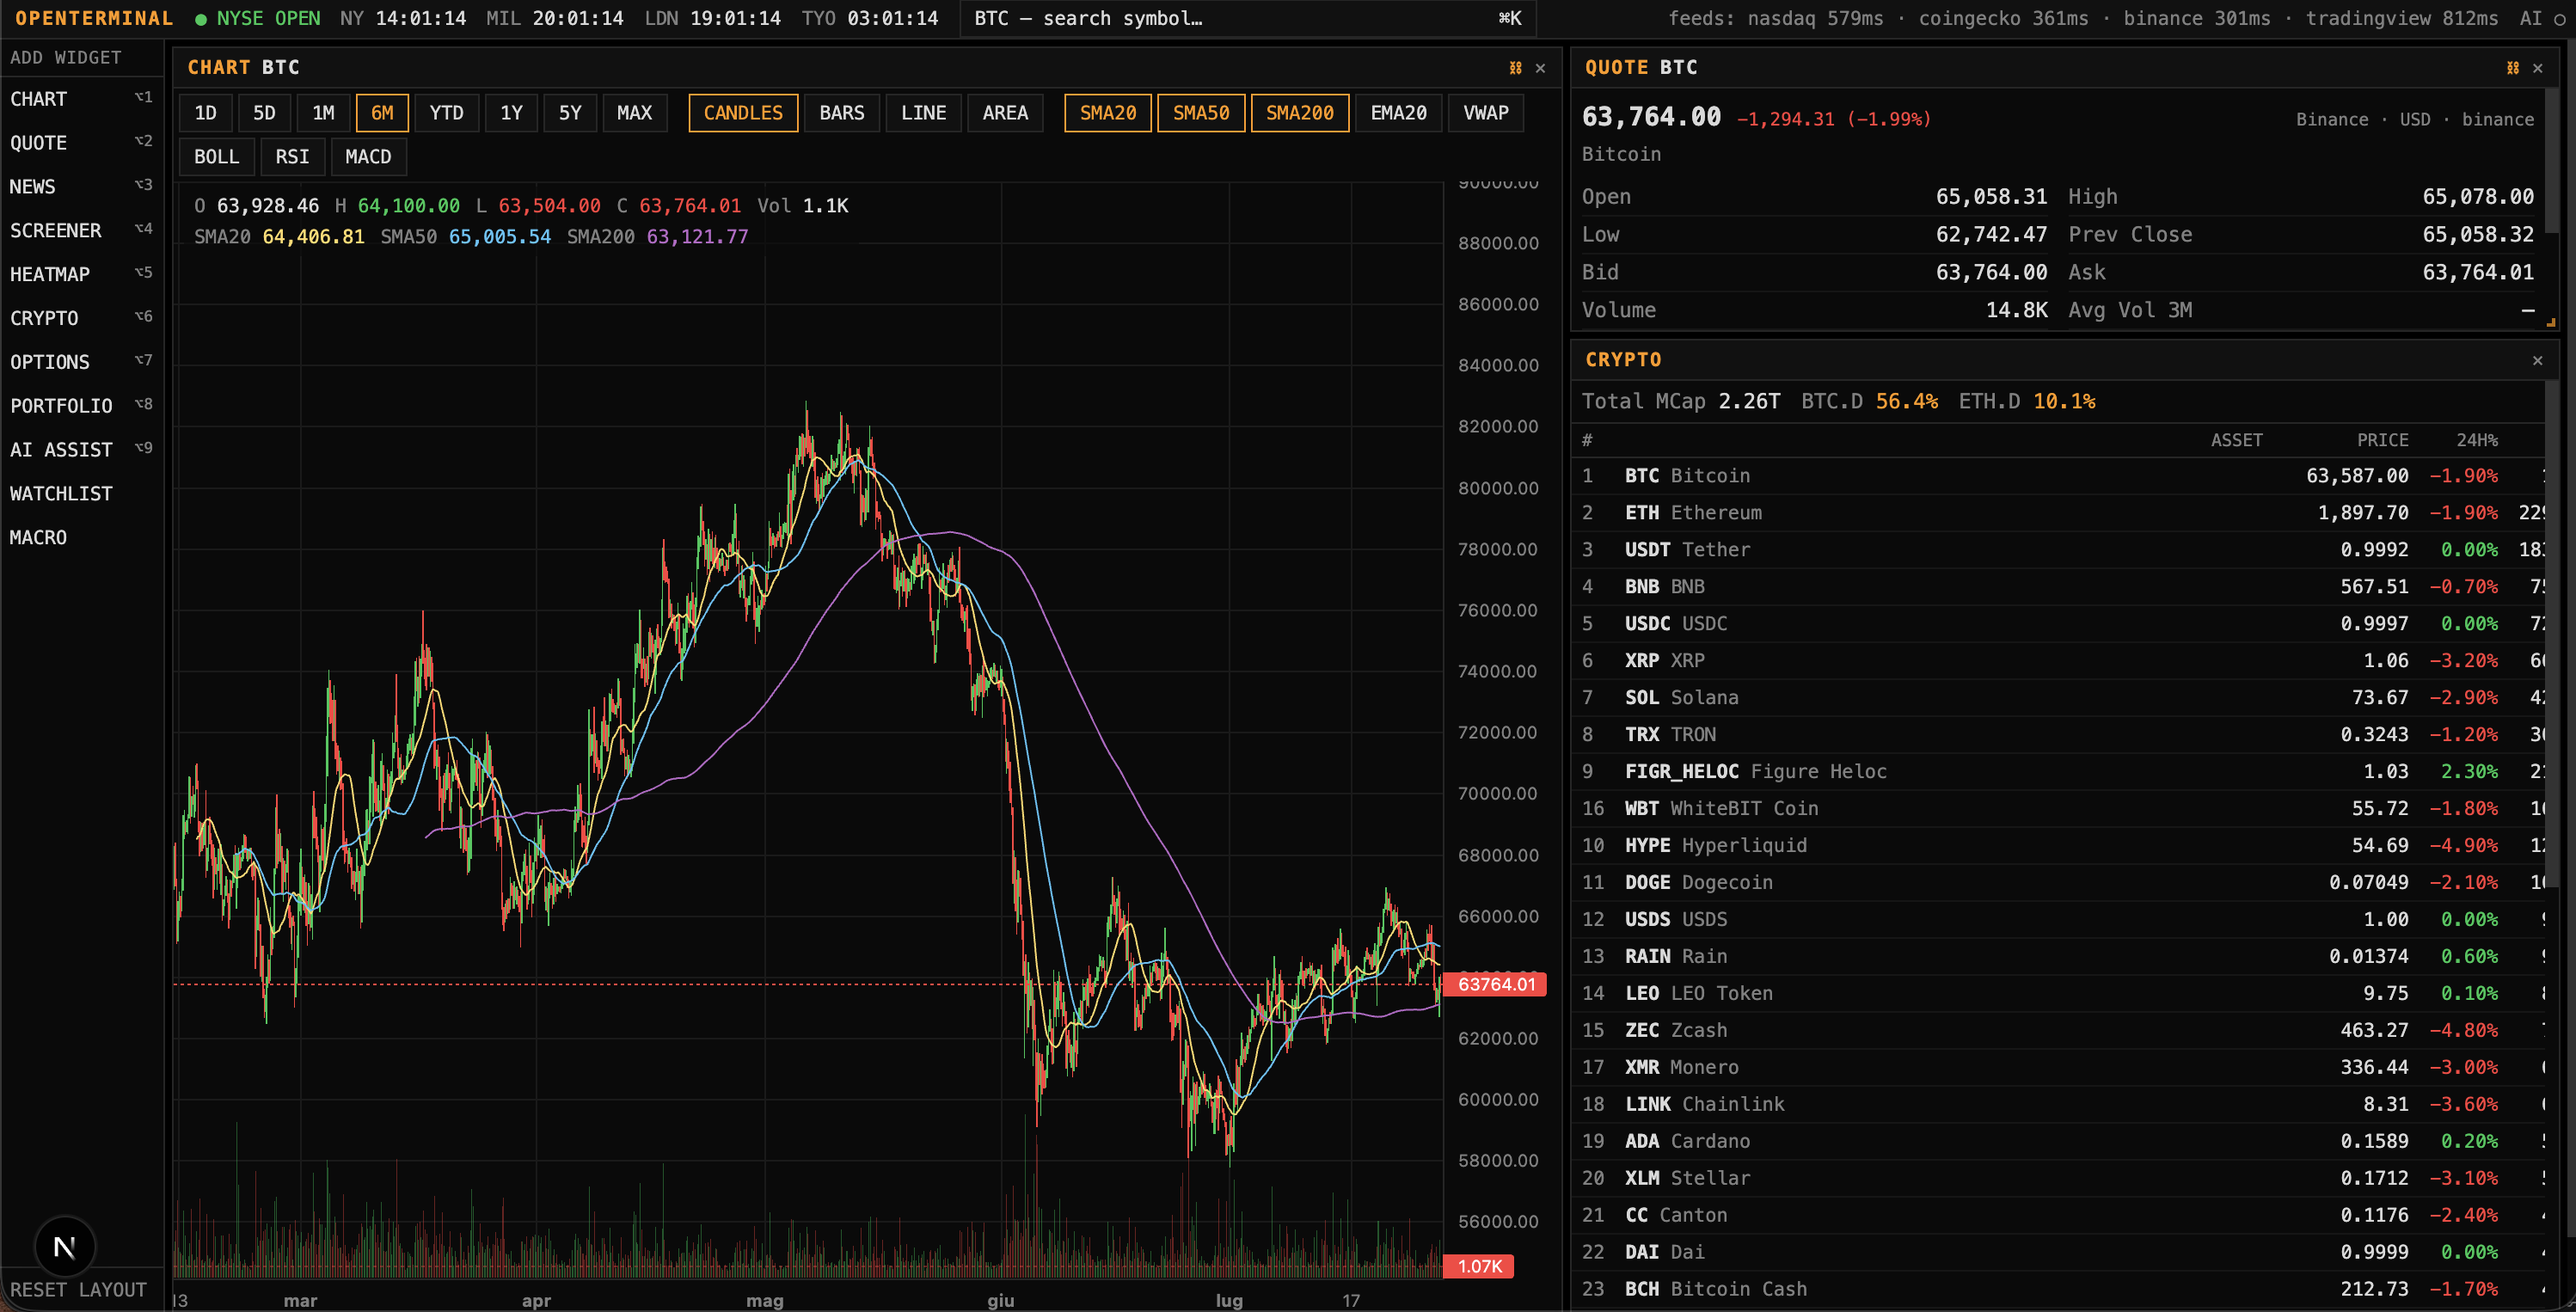Close the CRYPTO widget panel
Screen dimensions: 2576x1312
coord(2537,360)
